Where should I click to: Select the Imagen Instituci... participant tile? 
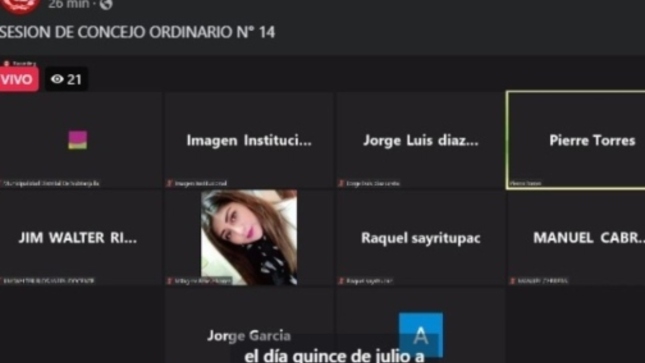(x=249, y=140)
